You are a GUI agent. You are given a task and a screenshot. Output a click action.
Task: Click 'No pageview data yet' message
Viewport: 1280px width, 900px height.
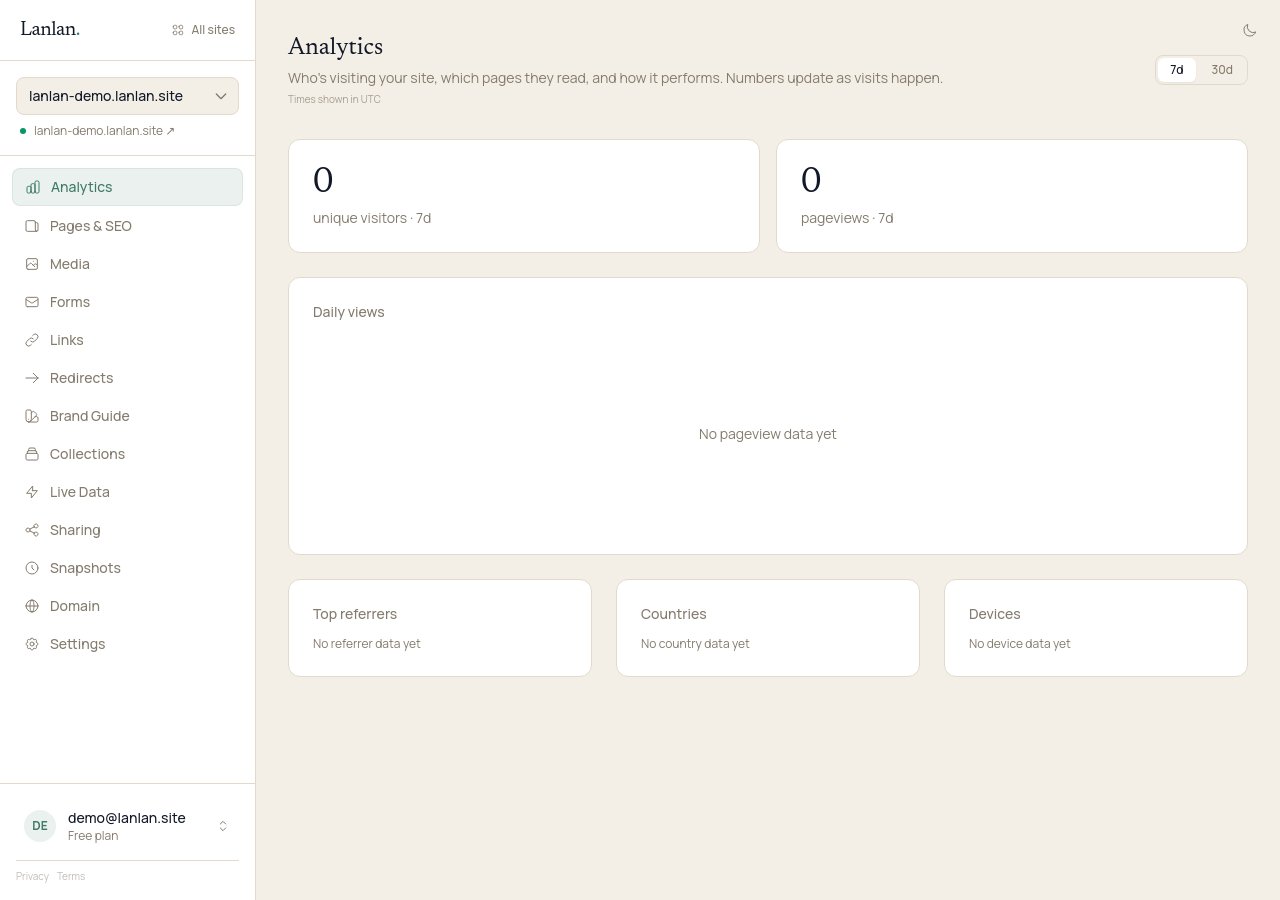(768, 434)
